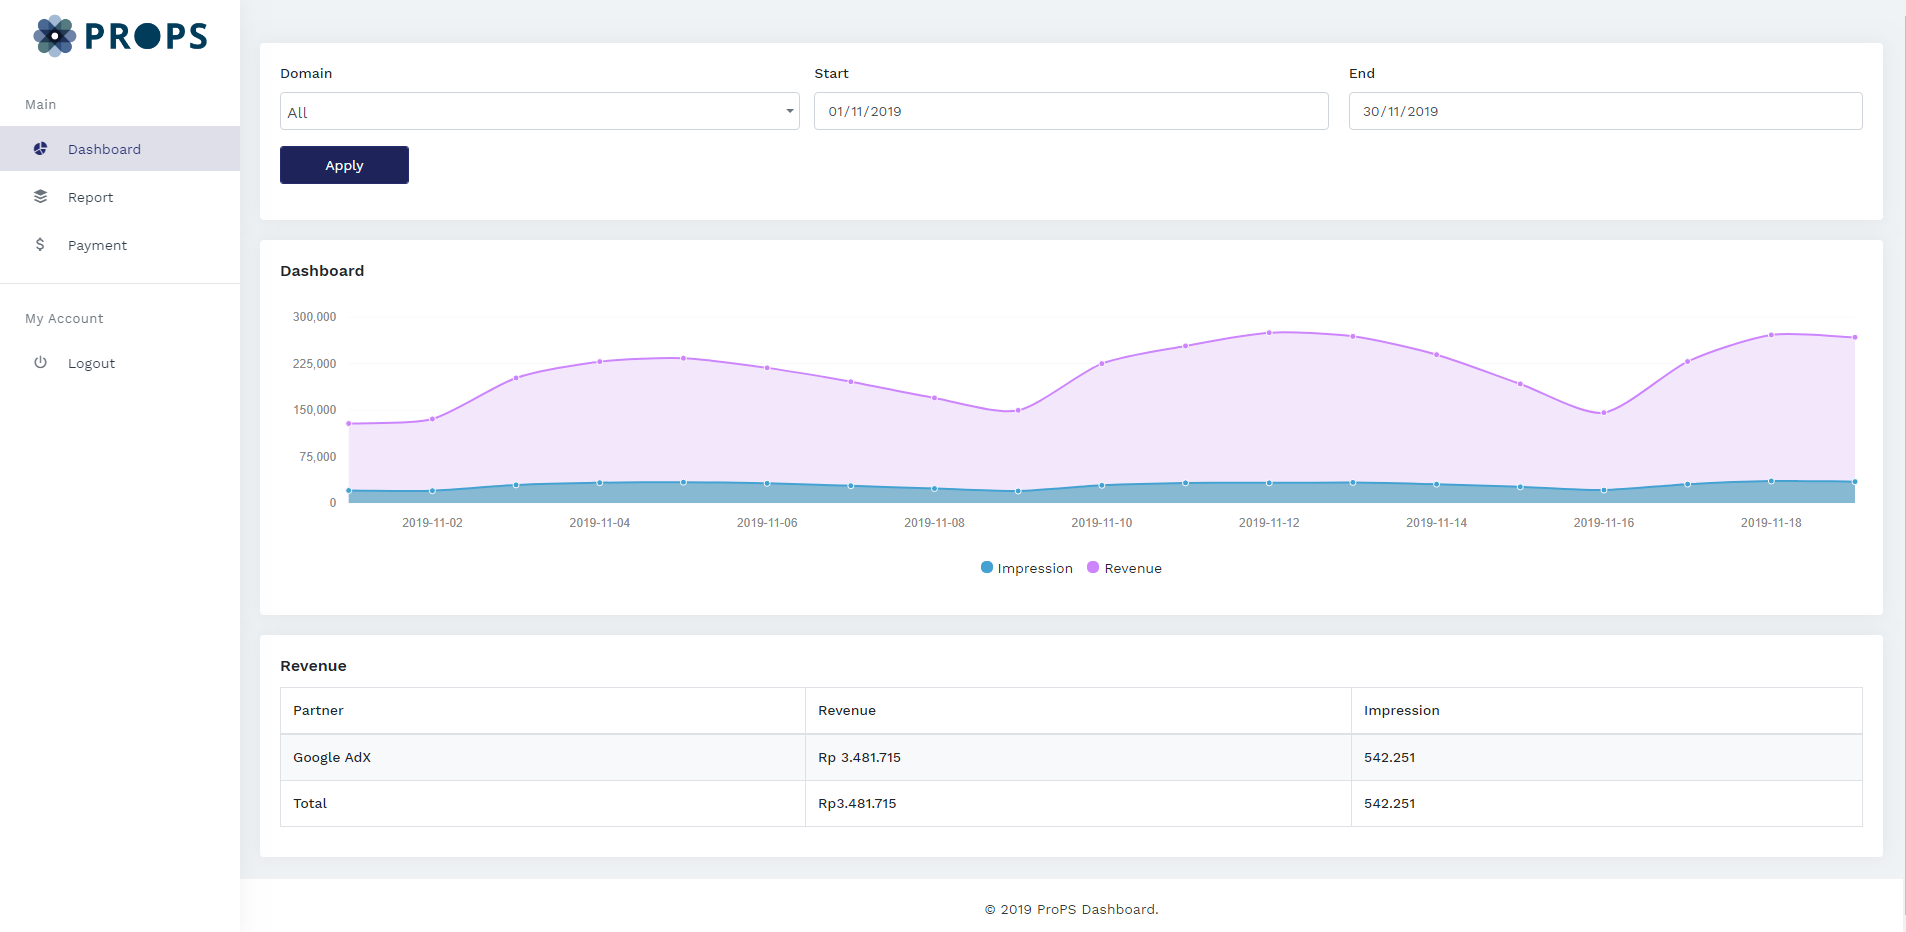The width and height of the screenshot is (1906, 932).
Task: Click the © 2019 ProPS Dashboard footer text
Action: coord(1071,910)
